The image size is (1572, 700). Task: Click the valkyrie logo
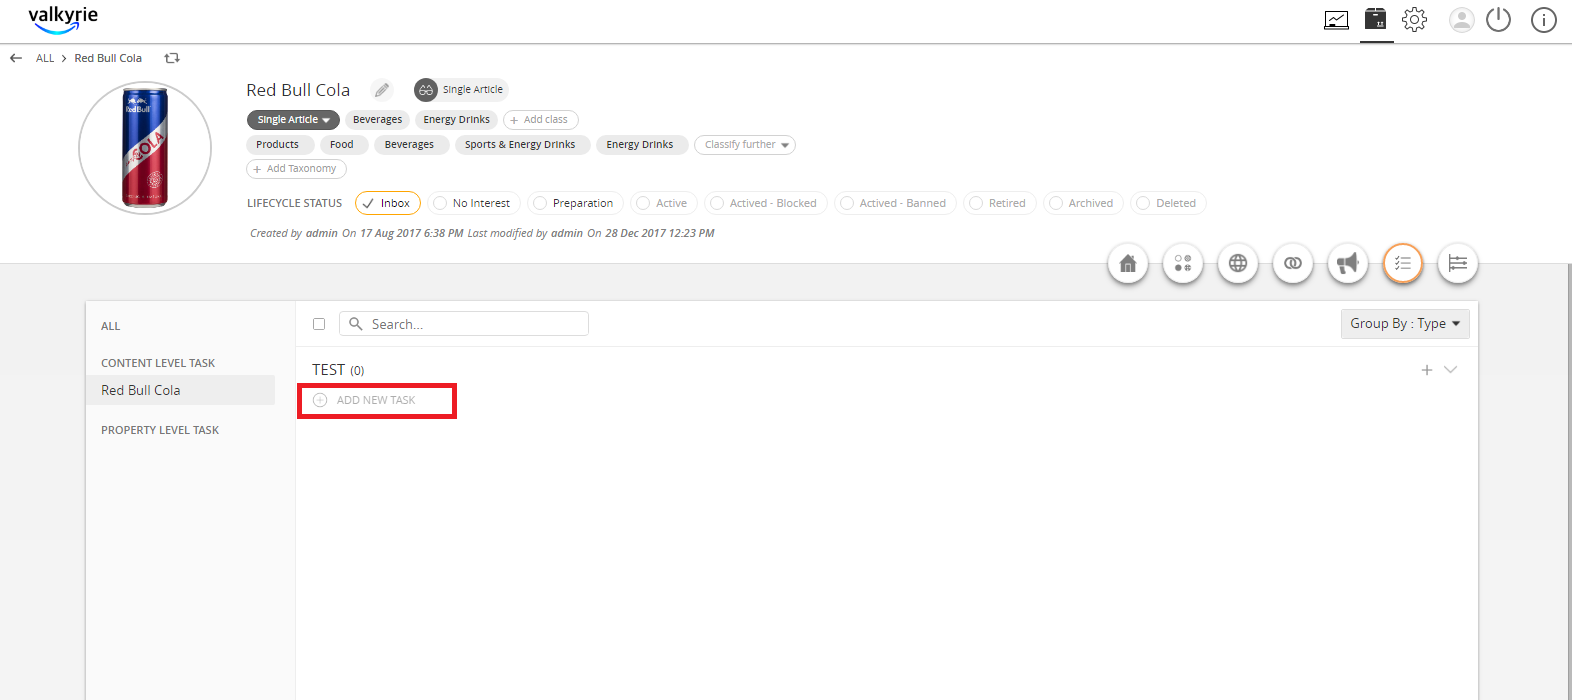[x=63, y=19]
